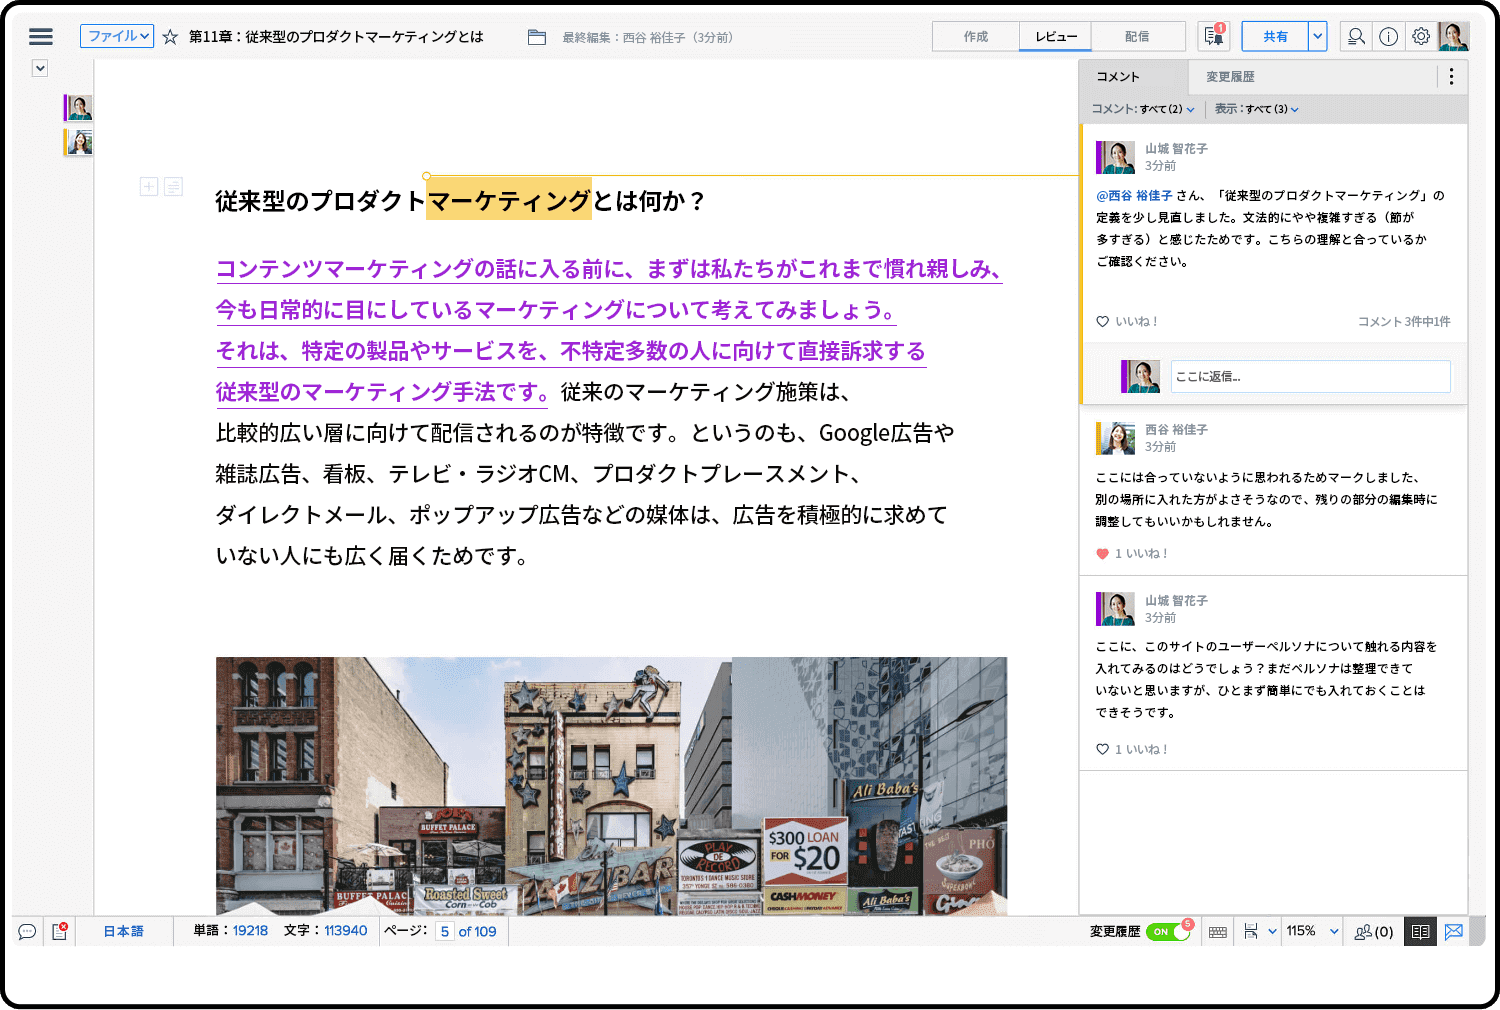Click the page view layout icon in status bar

tap(1250, 931)
